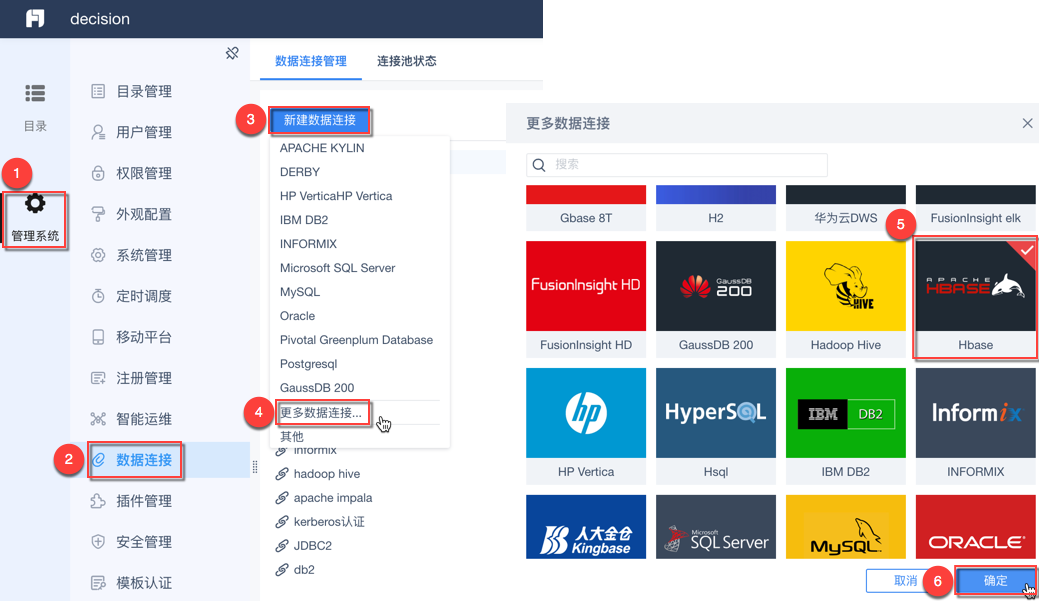
Task: Open 权限管理 menu item
Action: 144,174
